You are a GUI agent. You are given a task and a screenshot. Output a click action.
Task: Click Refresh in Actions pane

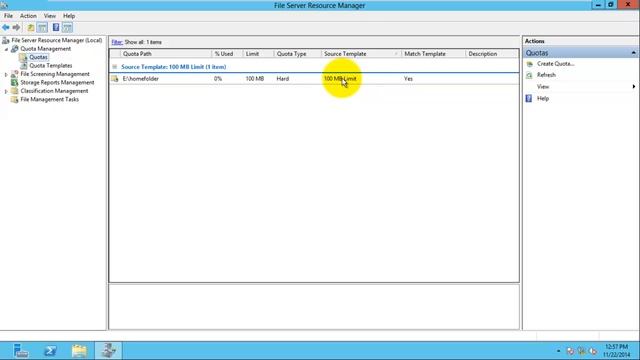pos(546,75)
